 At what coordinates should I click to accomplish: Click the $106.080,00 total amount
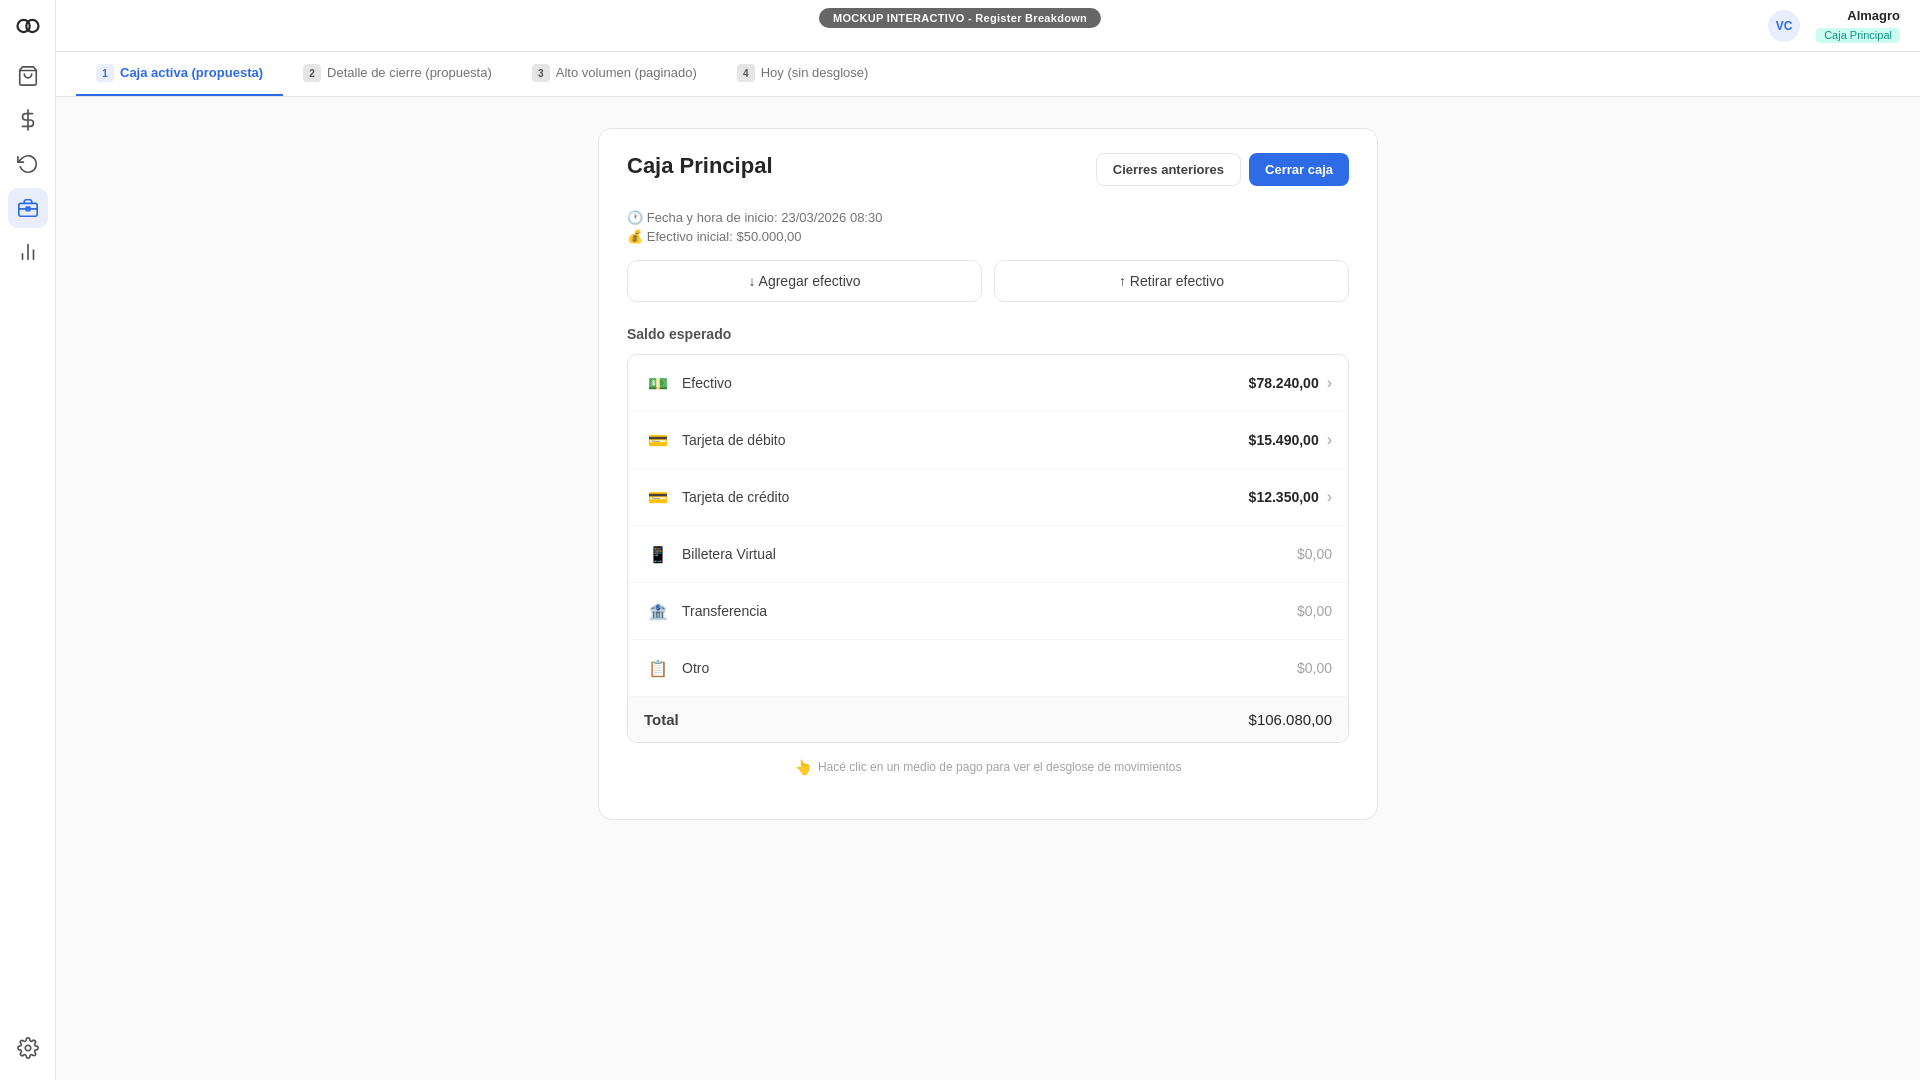click(1290, 720)
